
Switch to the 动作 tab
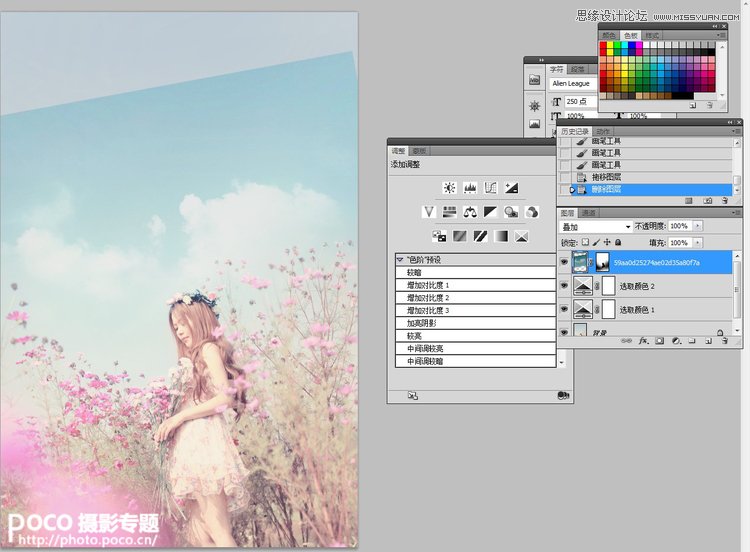(603, 131)
